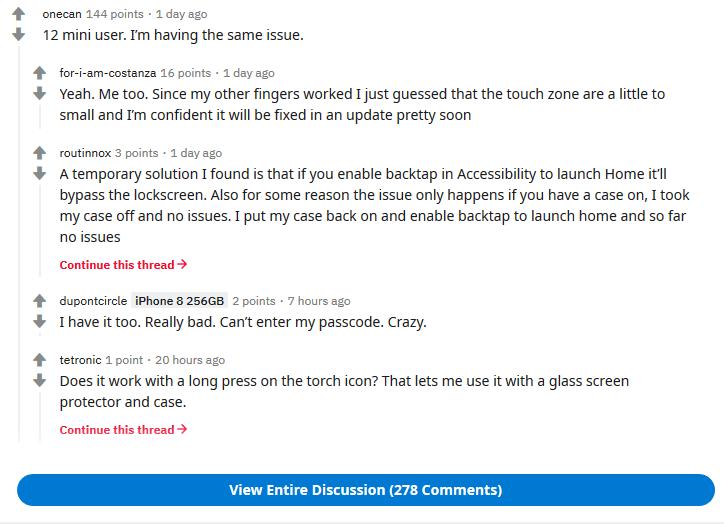This screenshot has width=724, height=524.
Task: Downvote onecan's 12 mini comment
Action: coord(18,35)
